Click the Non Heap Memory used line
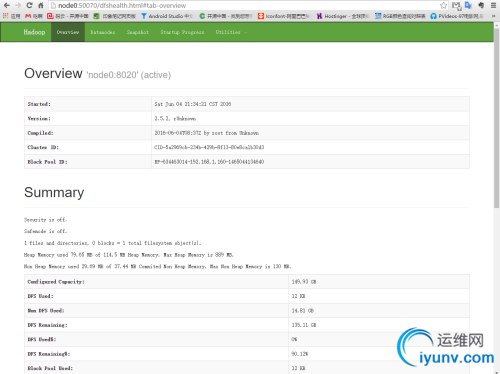This screenshot has height=374, width=500. coord(158,266)
